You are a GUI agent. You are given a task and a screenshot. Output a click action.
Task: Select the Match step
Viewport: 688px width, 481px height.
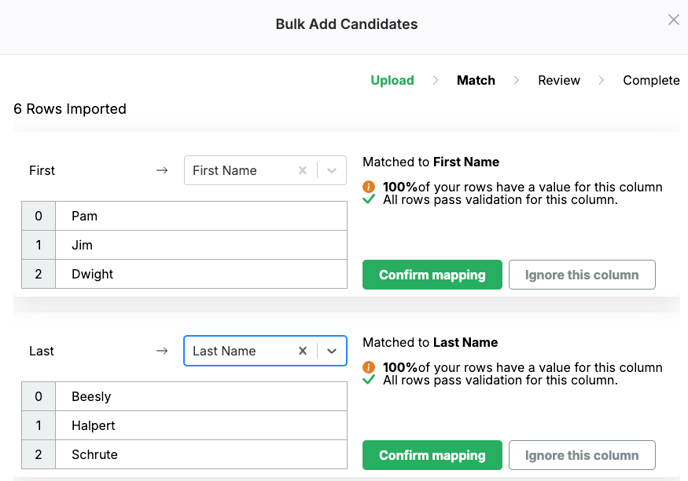click(476, 80)
